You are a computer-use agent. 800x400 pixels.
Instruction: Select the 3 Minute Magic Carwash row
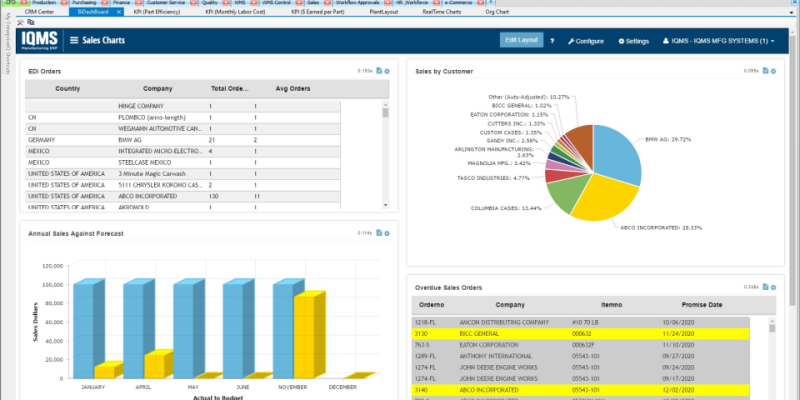point(183,173)
